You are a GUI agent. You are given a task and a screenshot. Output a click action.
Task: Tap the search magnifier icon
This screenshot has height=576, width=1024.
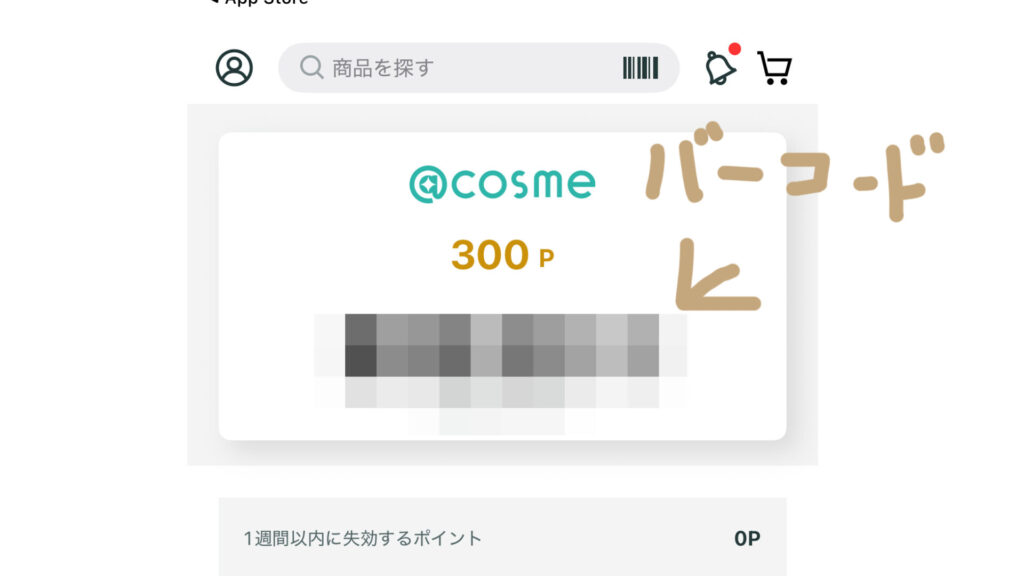point(312,67)
